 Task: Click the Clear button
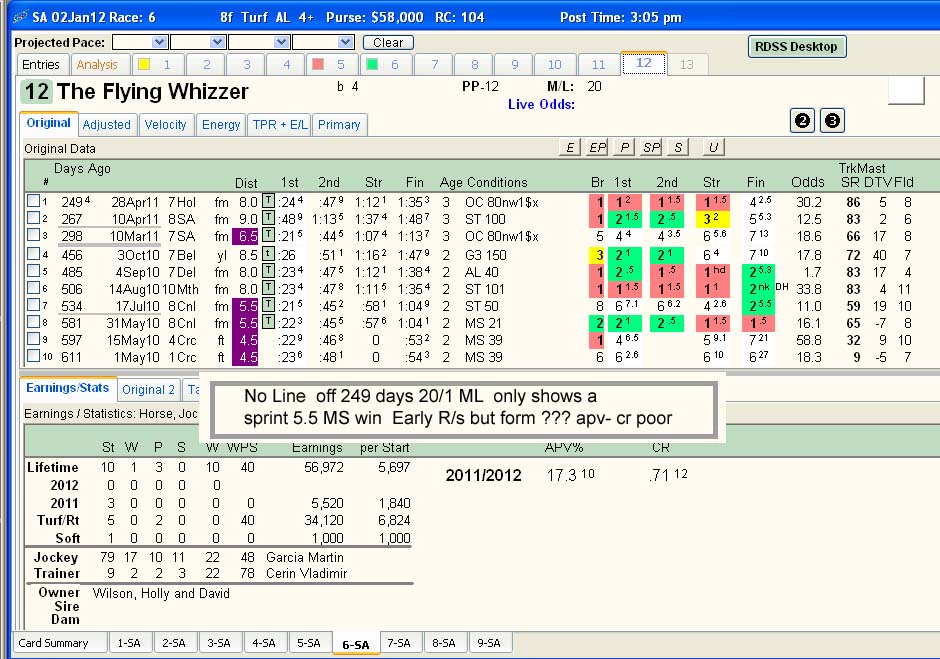388,43
